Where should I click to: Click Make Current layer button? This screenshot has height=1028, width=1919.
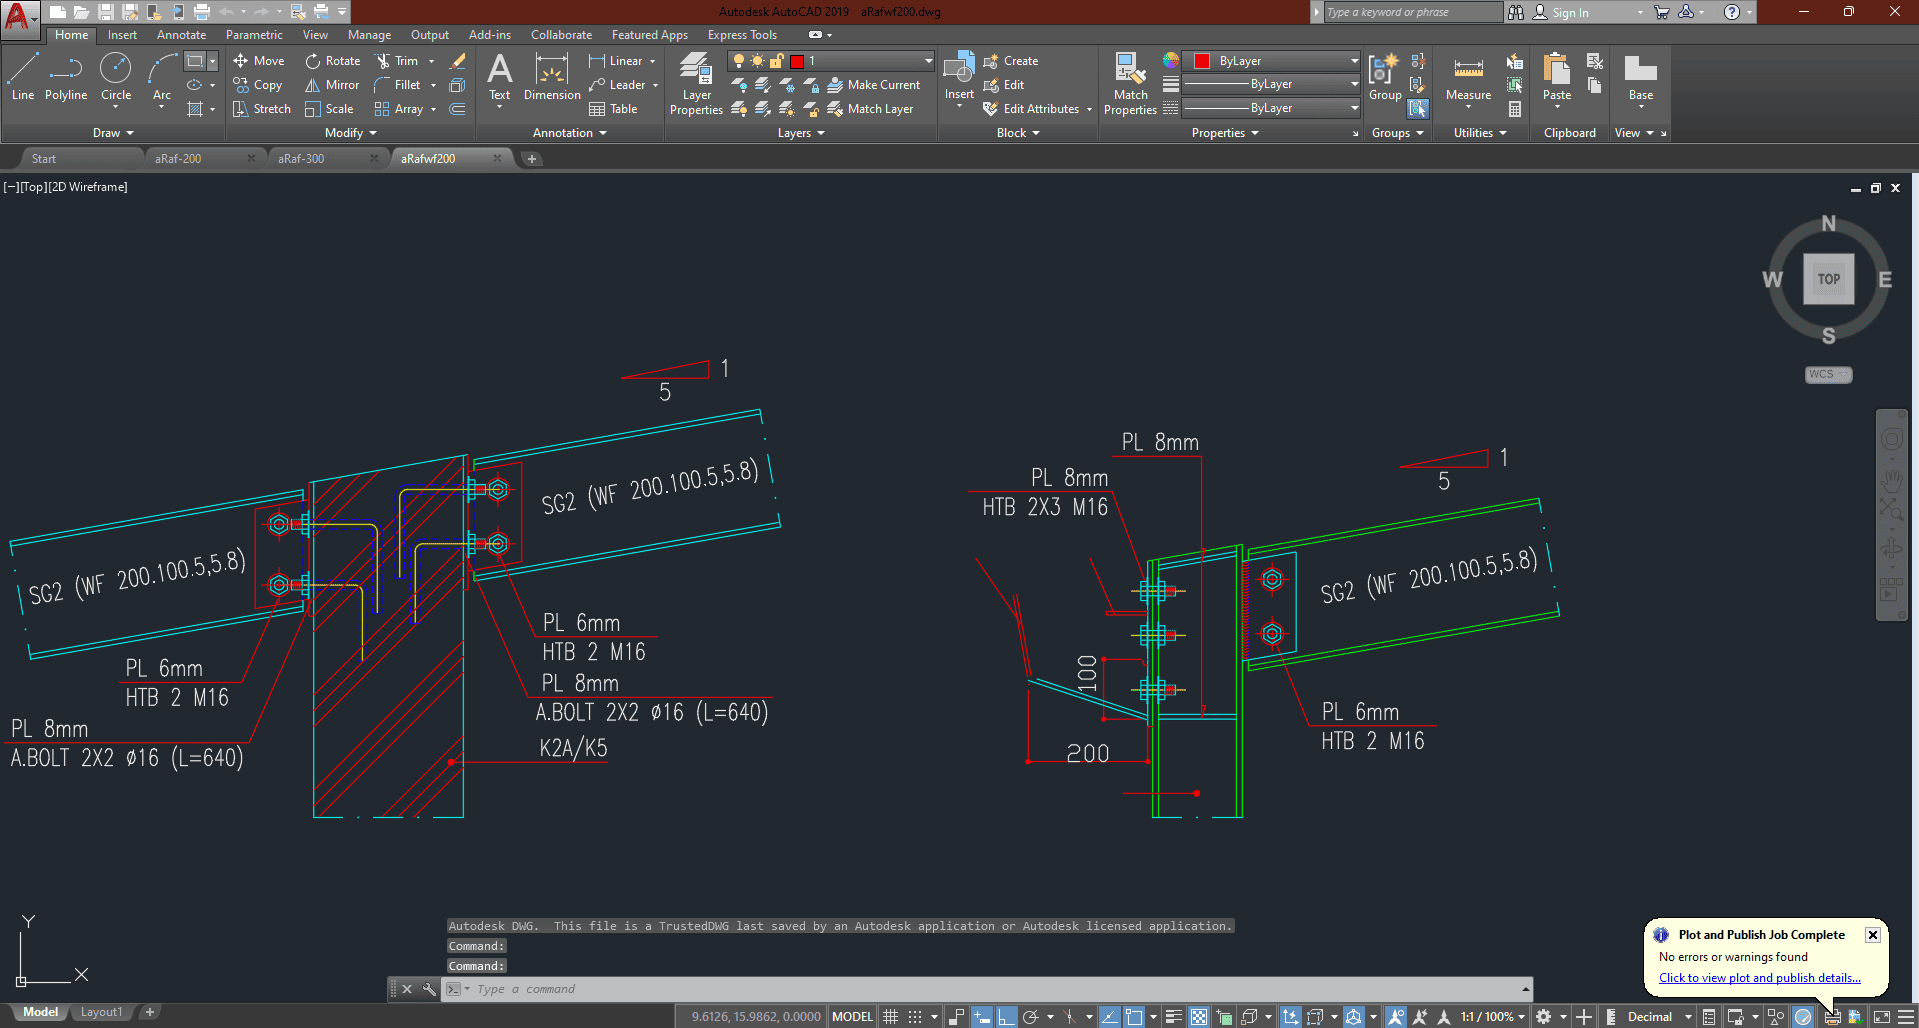tap(873, 85)
